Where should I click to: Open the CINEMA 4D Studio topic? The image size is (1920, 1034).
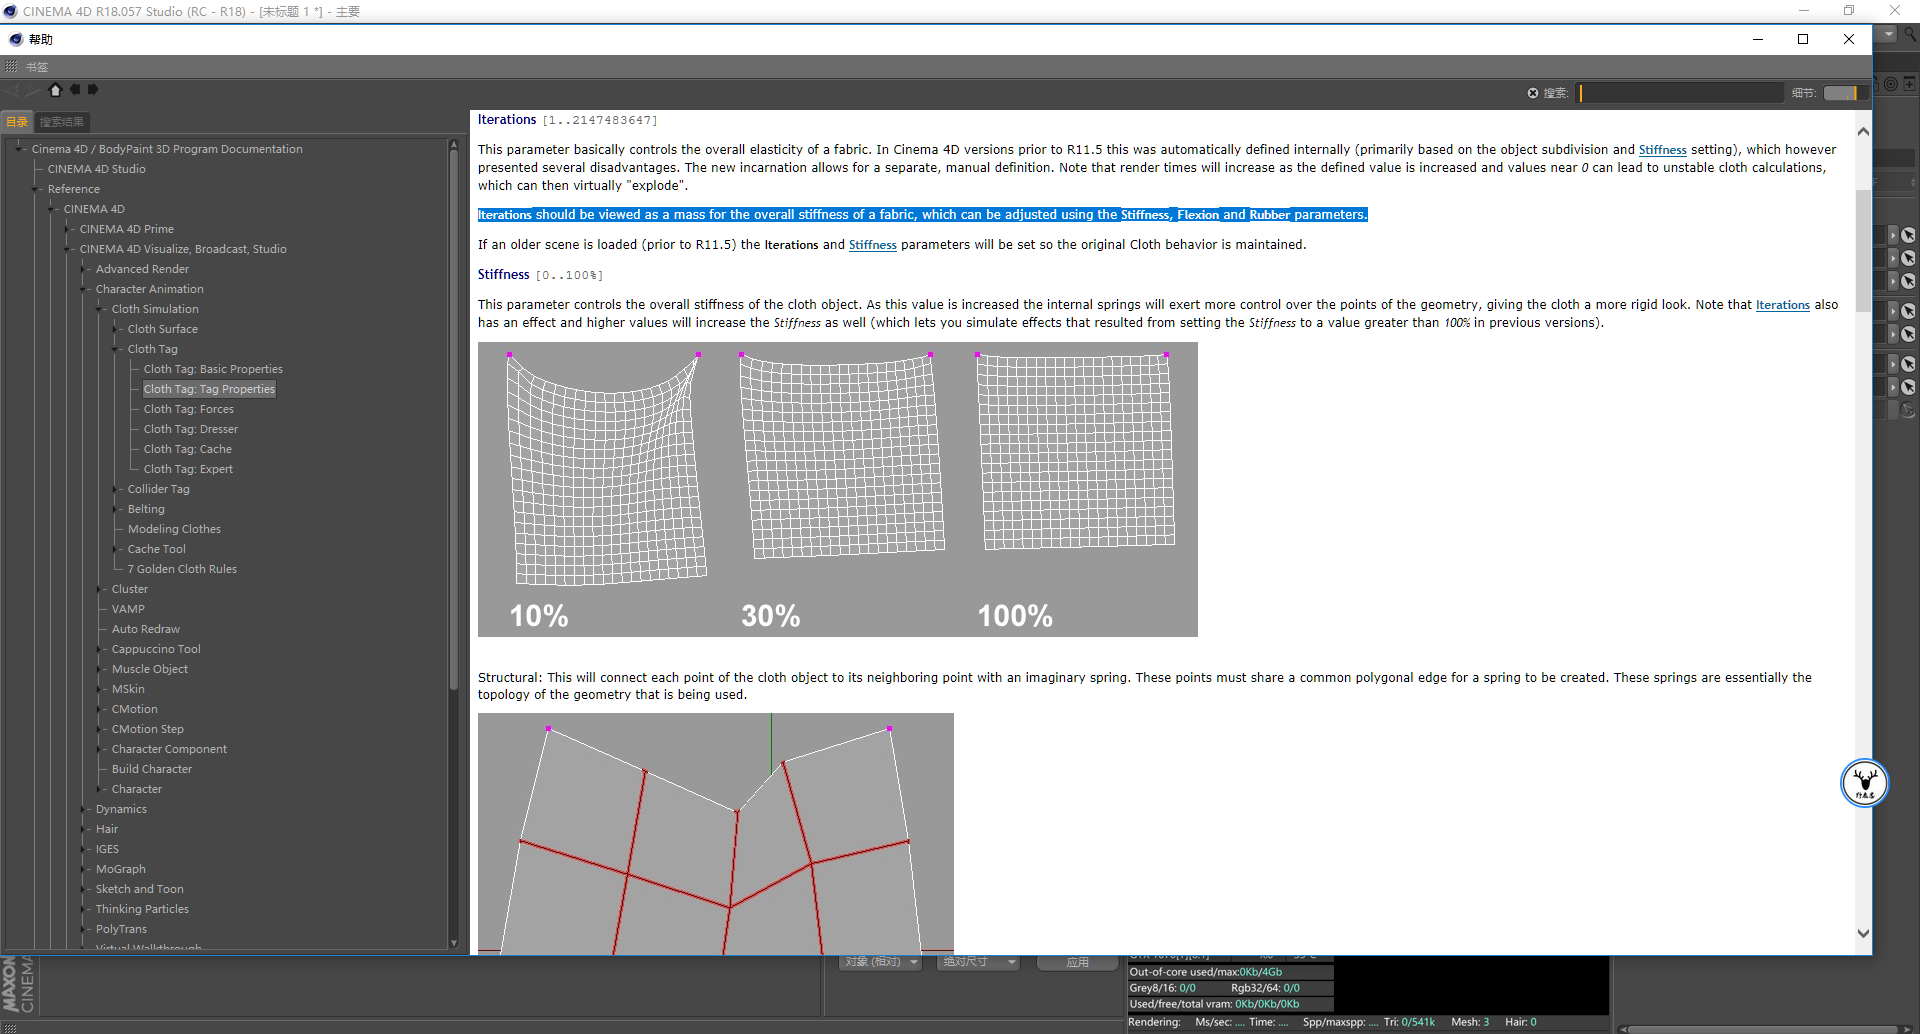[96, 169]
